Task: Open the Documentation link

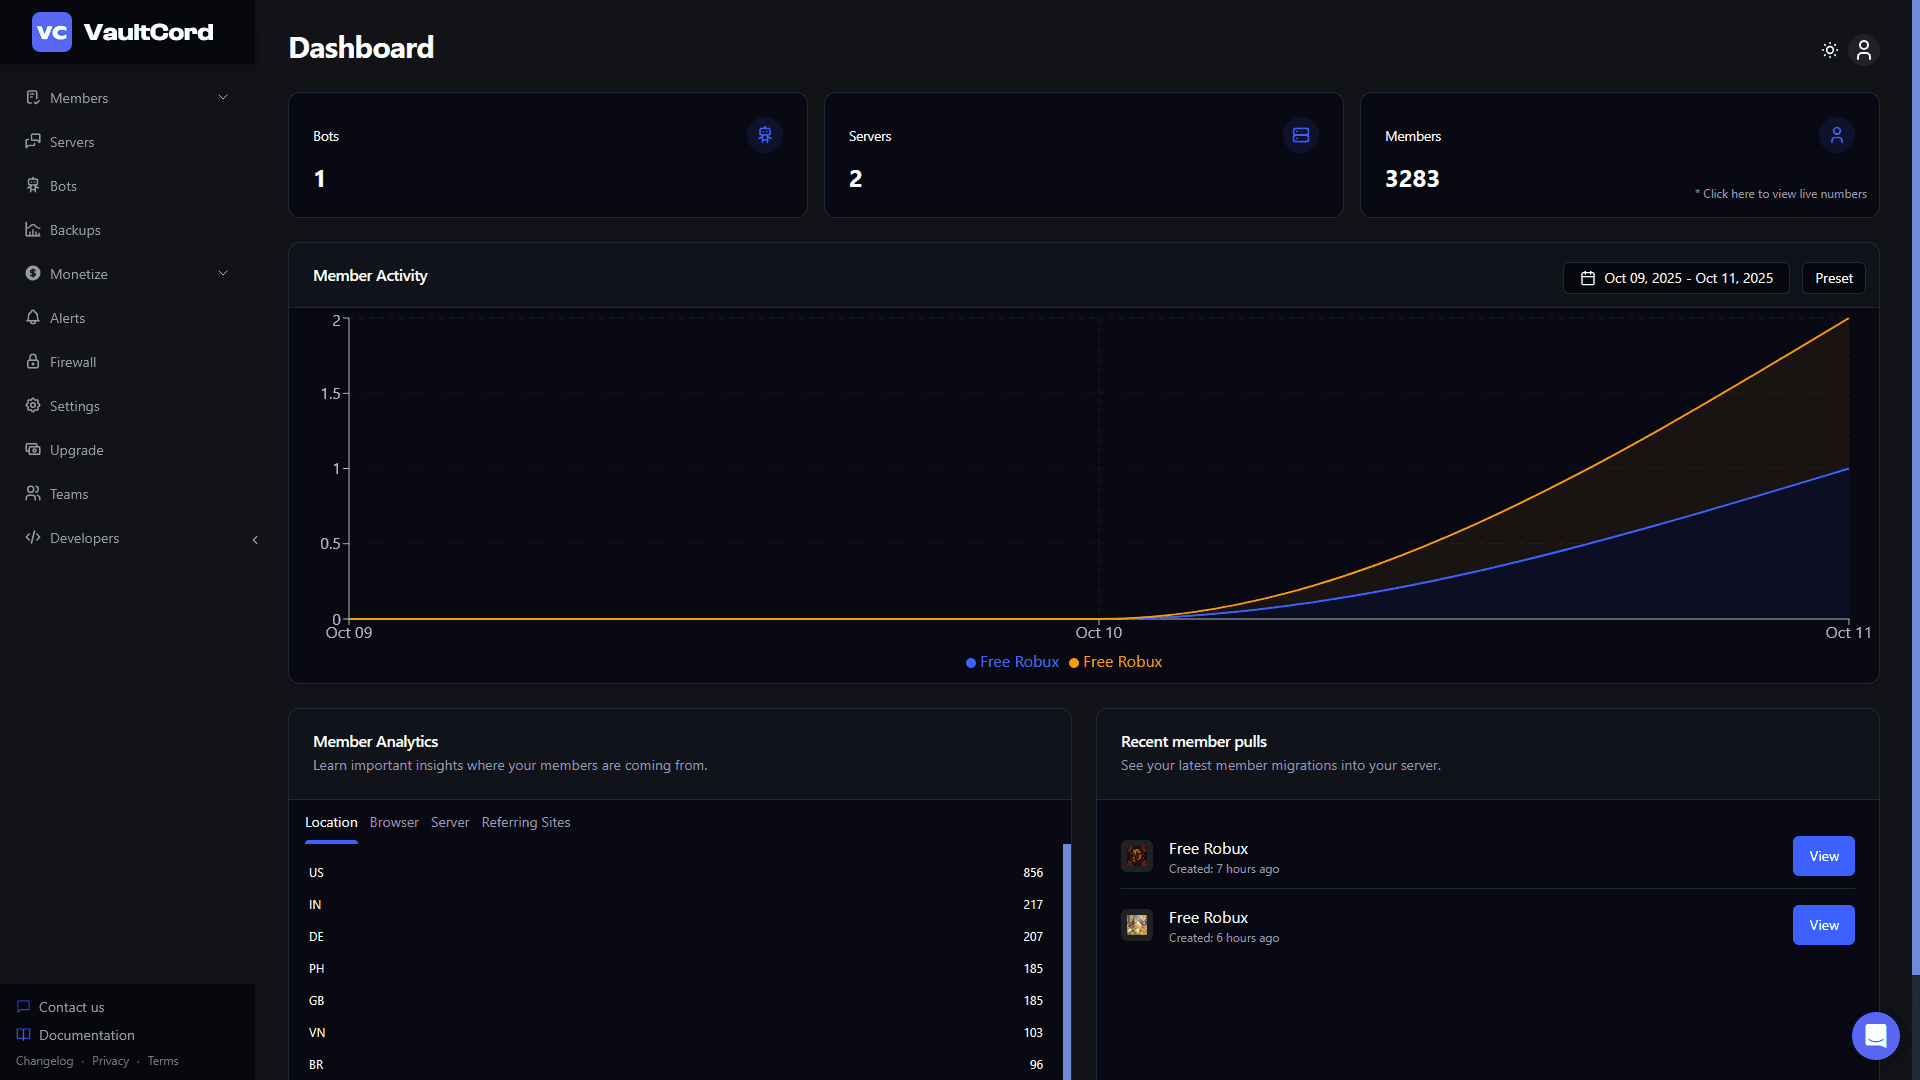Action: pyautogui.click(x=87, y=1035)
